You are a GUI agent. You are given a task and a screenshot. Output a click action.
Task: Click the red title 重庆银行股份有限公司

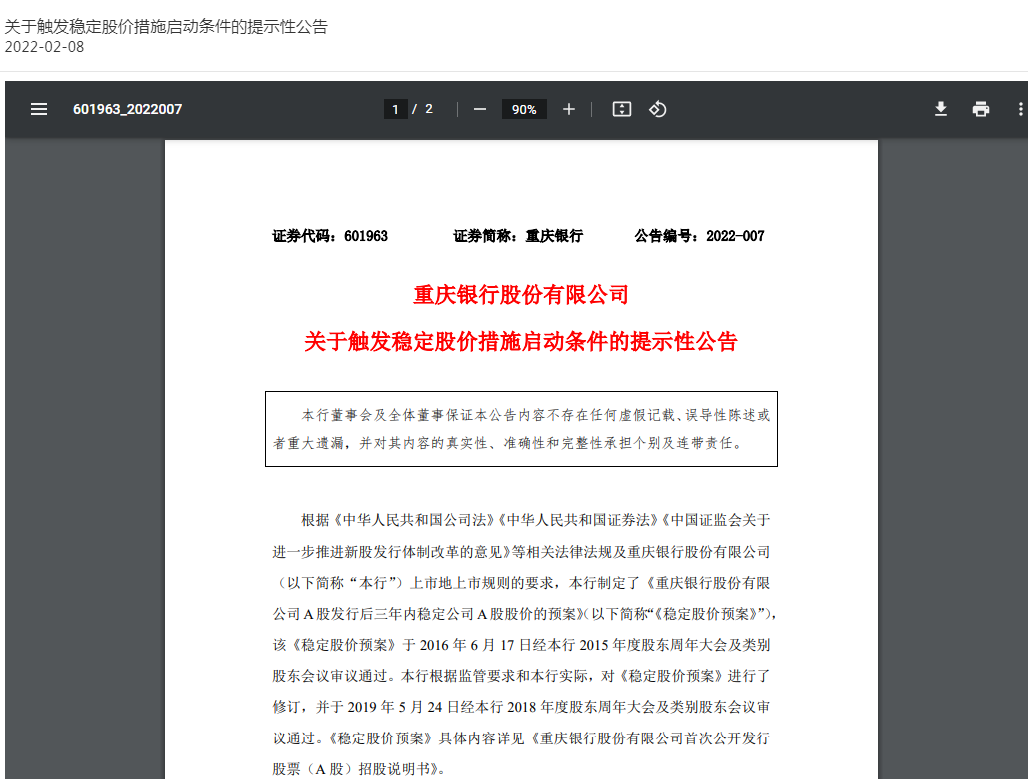click(x=521, y=295)
